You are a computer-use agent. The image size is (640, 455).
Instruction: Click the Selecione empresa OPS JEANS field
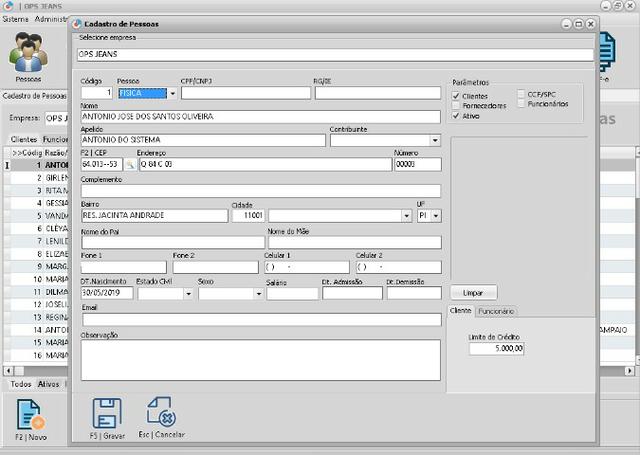[335, 54]
